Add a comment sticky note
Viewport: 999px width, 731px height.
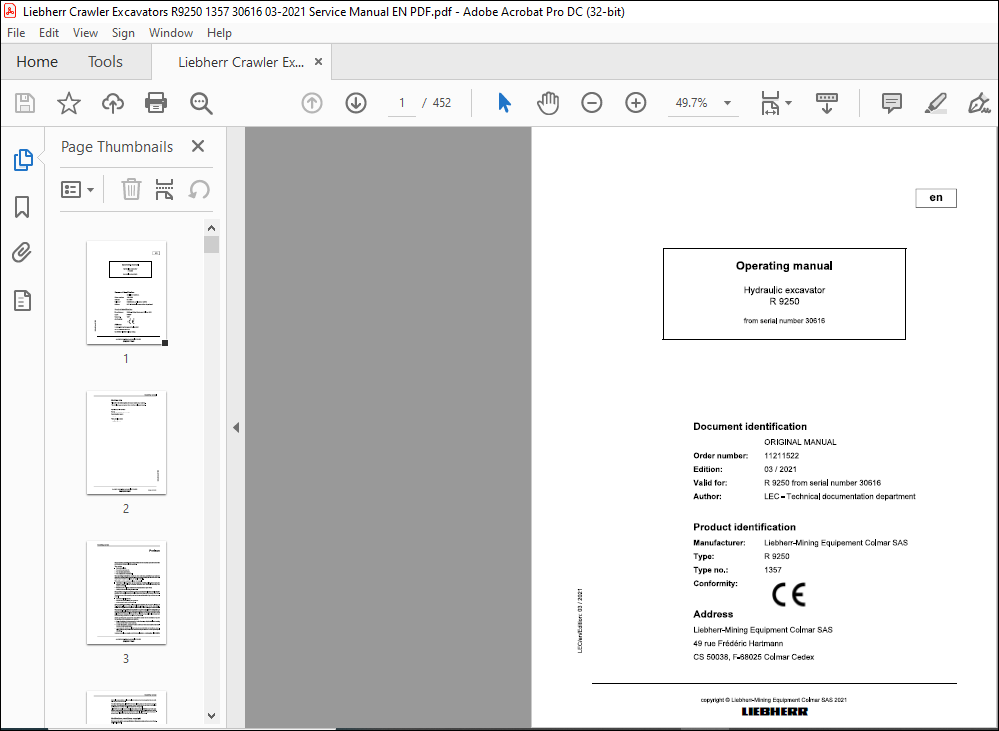[891, 103]
